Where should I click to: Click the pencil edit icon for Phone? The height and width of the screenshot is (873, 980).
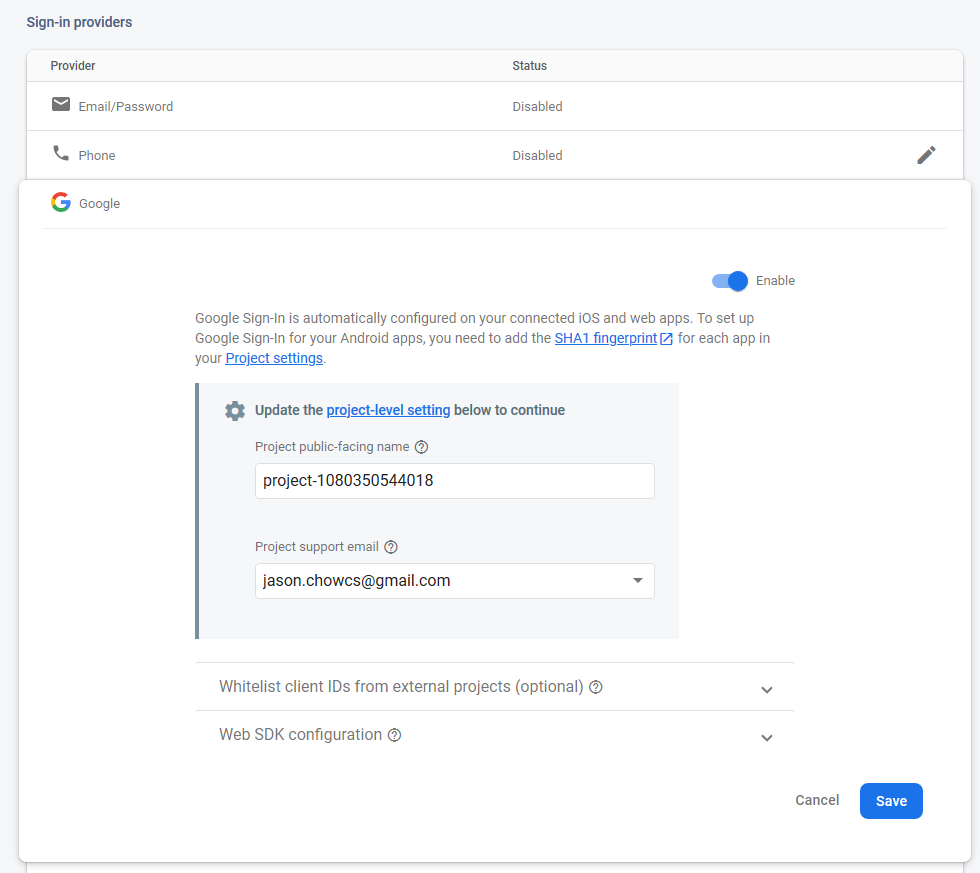pos(926,155)
